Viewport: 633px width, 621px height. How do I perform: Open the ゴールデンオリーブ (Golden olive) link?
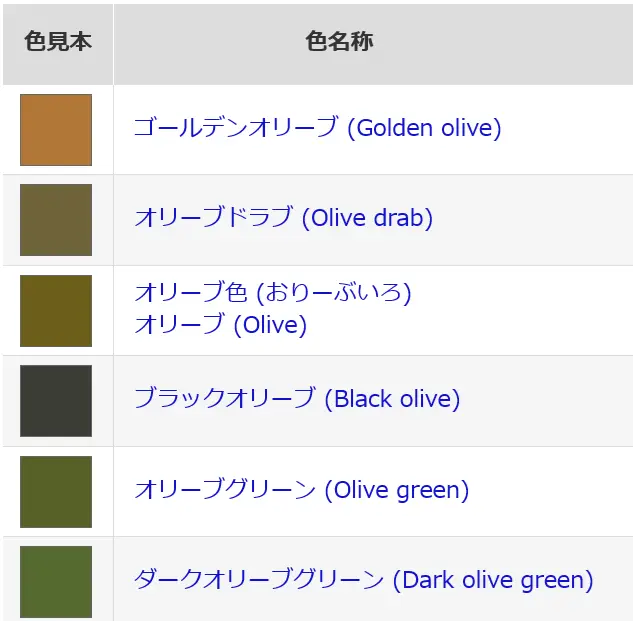pyautogui.click(x=318, y=128)
